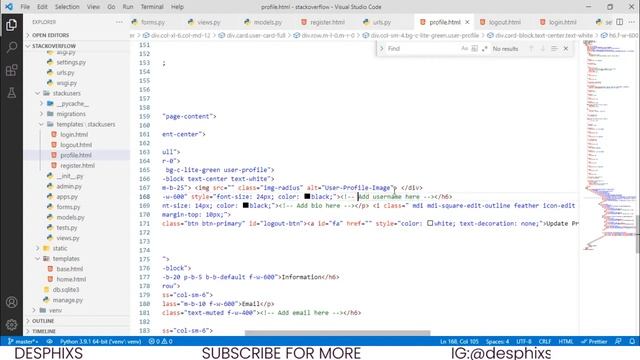Open the Go menu

pos(111,7)
